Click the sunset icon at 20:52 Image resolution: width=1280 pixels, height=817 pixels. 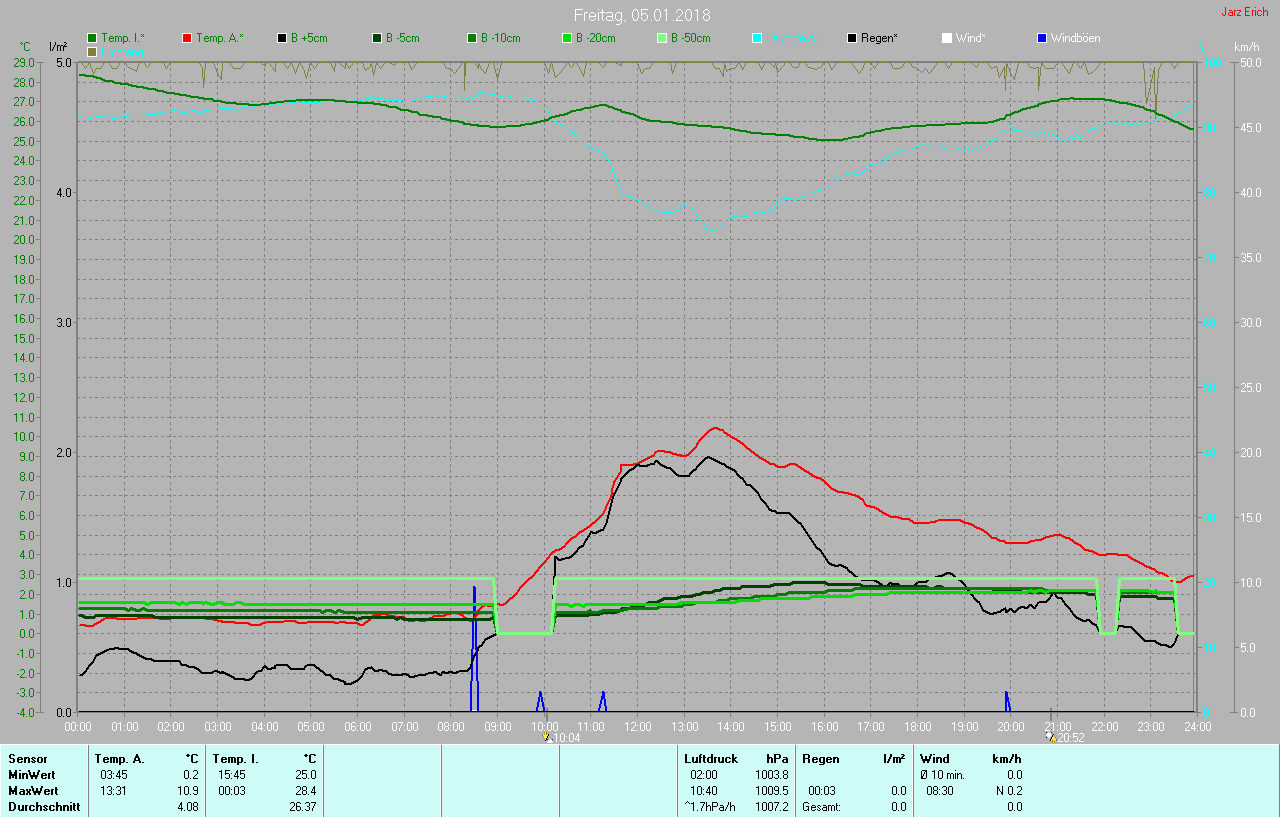[x=1050, y=736]
